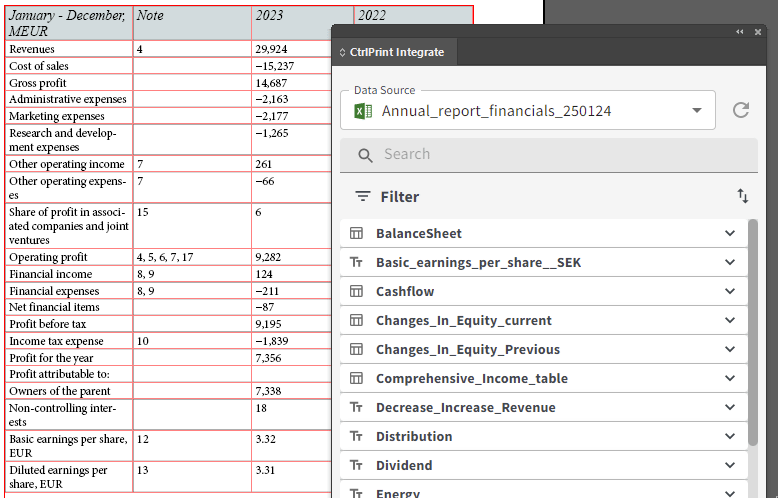Select the CtrlPrint Integrate panel tab
This screenshot has height=498, width=778.
pos(394,52)
